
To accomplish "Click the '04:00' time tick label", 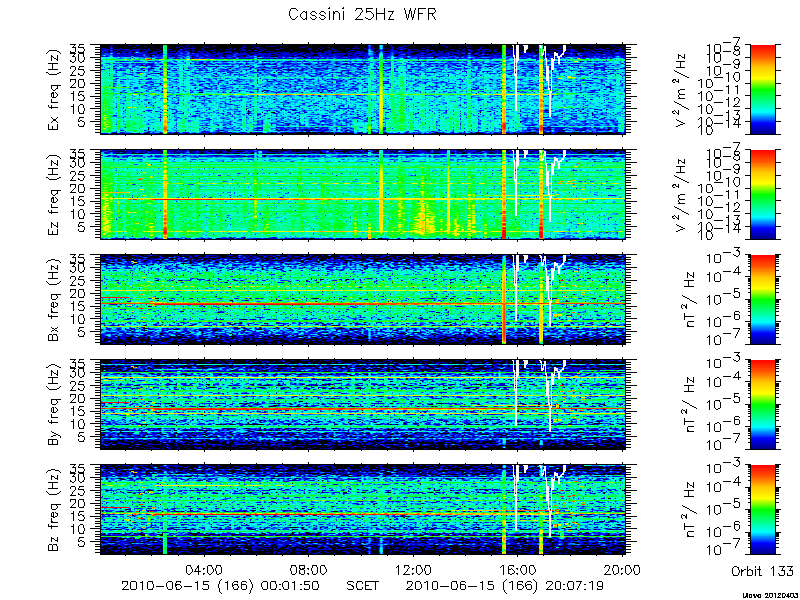I will (205, 569).
